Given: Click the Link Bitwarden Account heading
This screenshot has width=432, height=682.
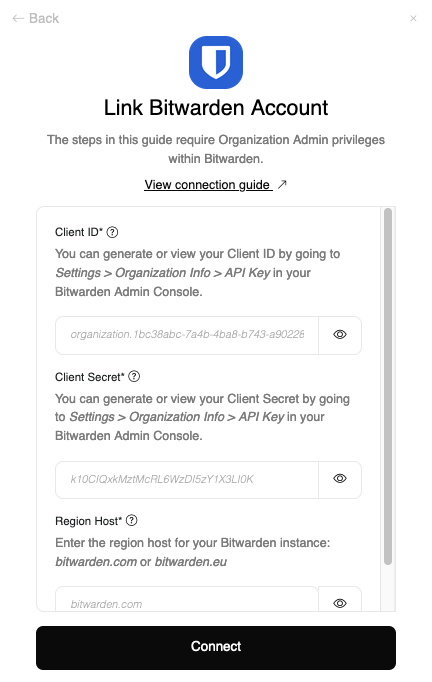Looking at the screenshot, I should coord(216,108).
